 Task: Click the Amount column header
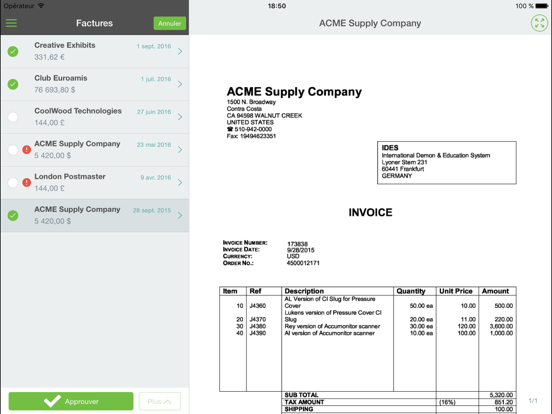pyautogui.click(x=495, y=291)
